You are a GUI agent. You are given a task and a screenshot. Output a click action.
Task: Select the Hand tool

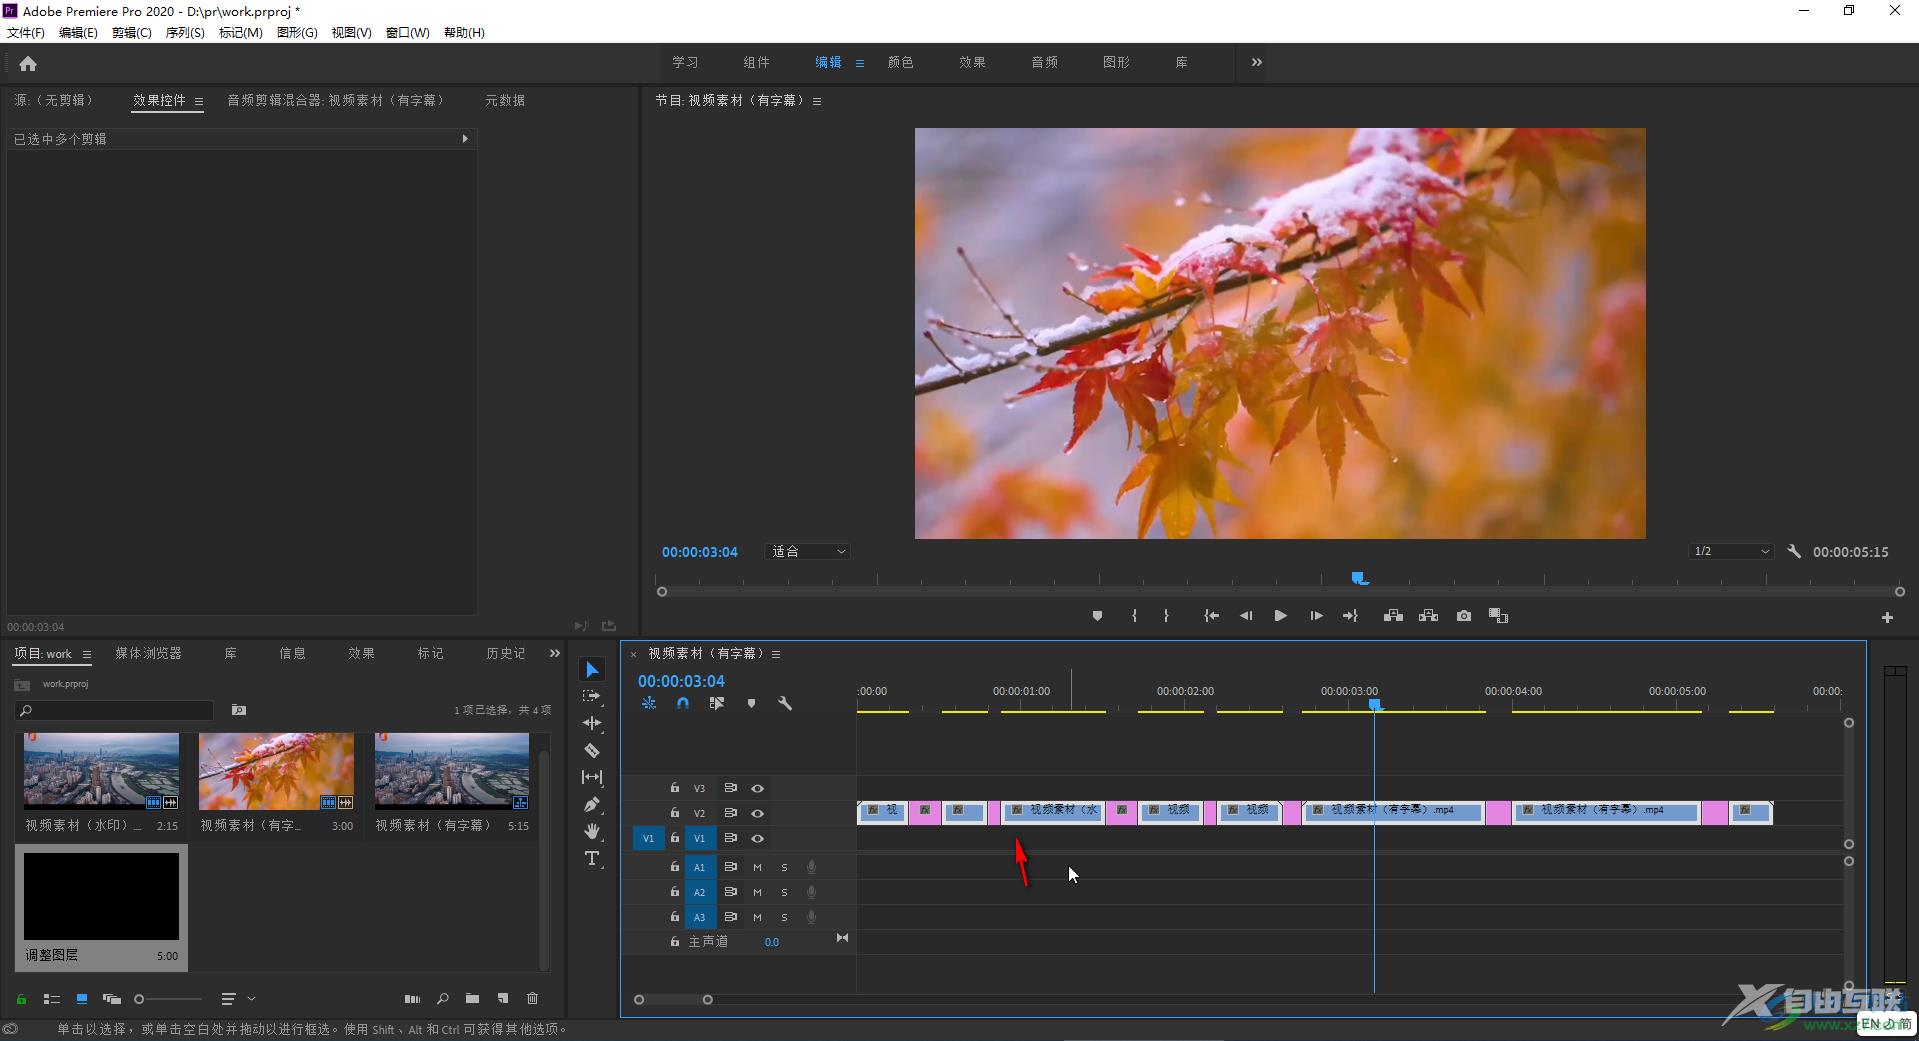[592, 831]
